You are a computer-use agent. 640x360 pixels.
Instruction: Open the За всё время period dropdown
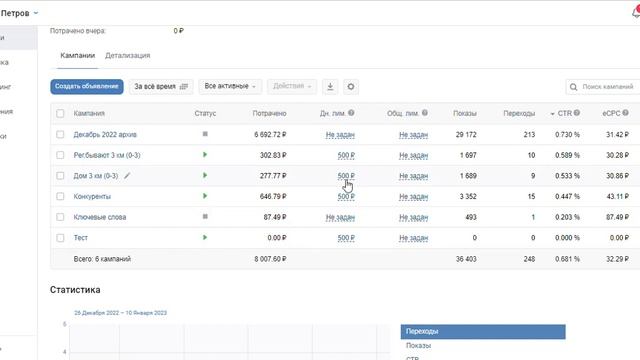161,87
